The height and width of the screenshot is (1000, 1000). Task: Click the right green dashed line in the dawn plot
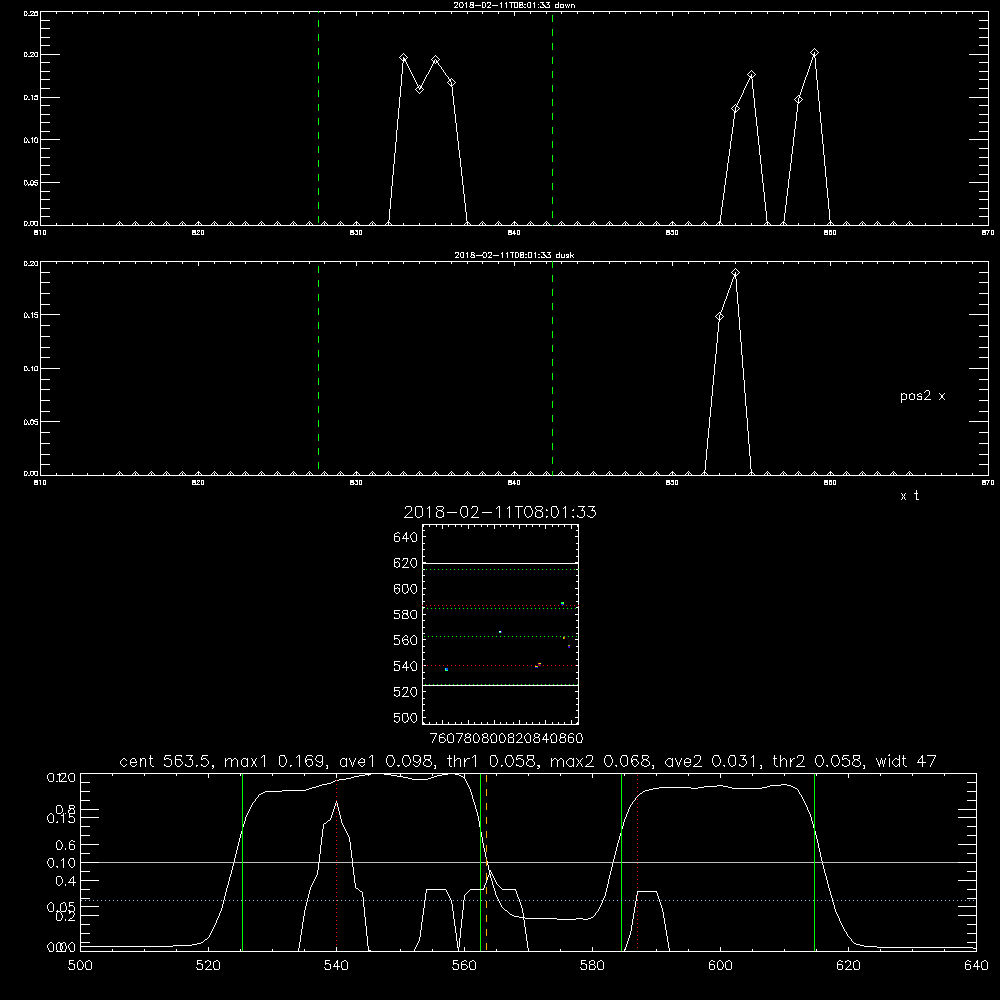552,118
